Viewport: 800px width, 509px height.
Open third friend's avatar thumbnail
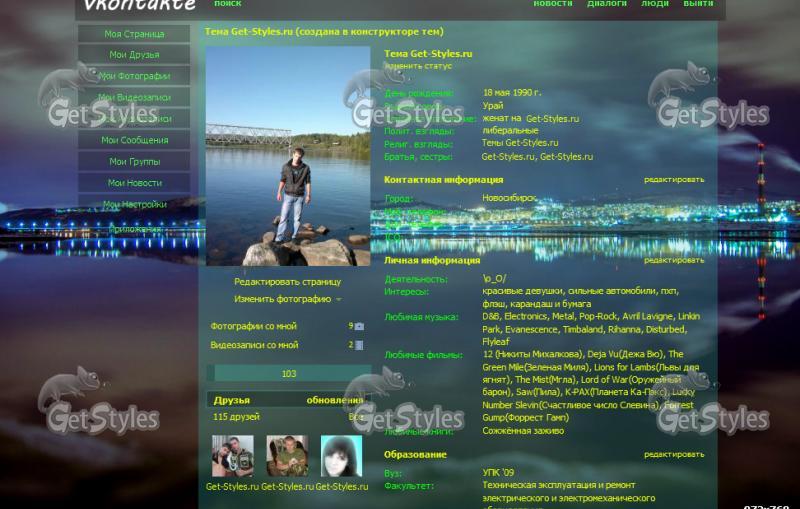(341, 456)
